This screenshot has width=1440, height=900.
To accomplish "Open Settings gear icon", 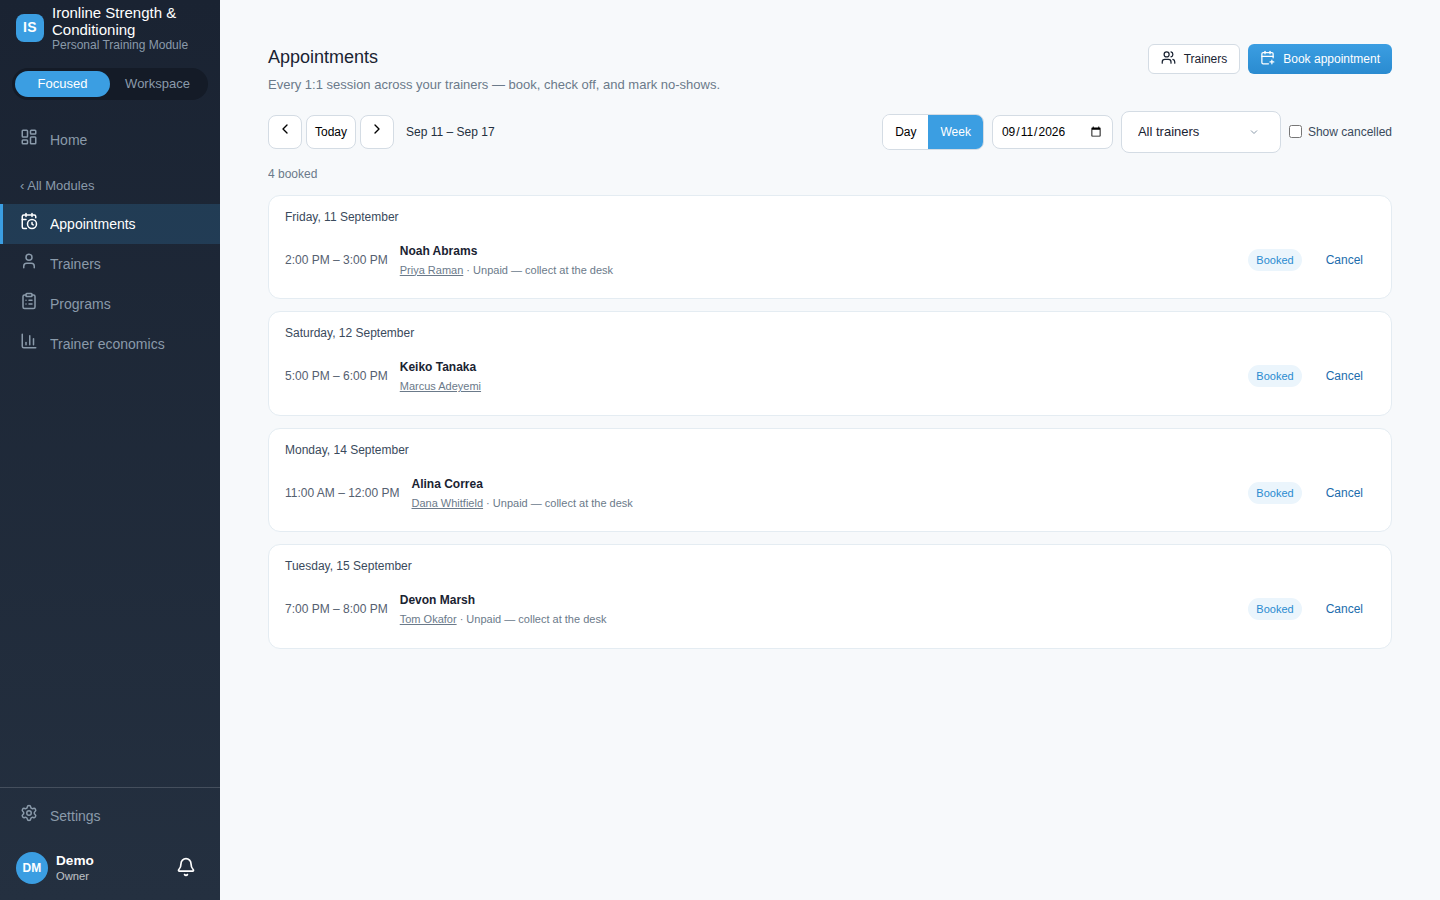I will tap(29, 814).
